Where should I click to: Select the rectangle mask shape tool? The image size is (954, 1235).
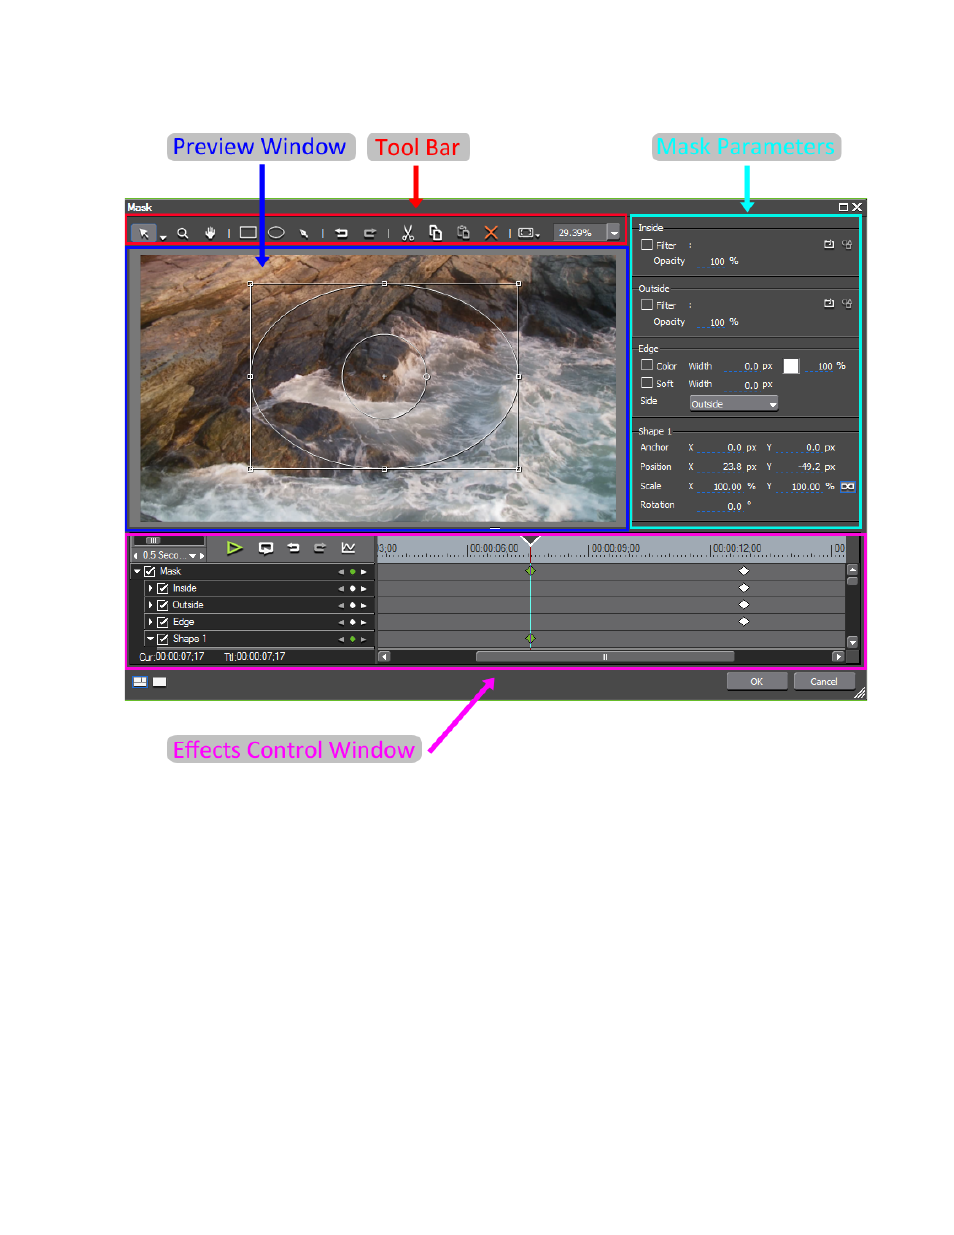tap(248, 233)
